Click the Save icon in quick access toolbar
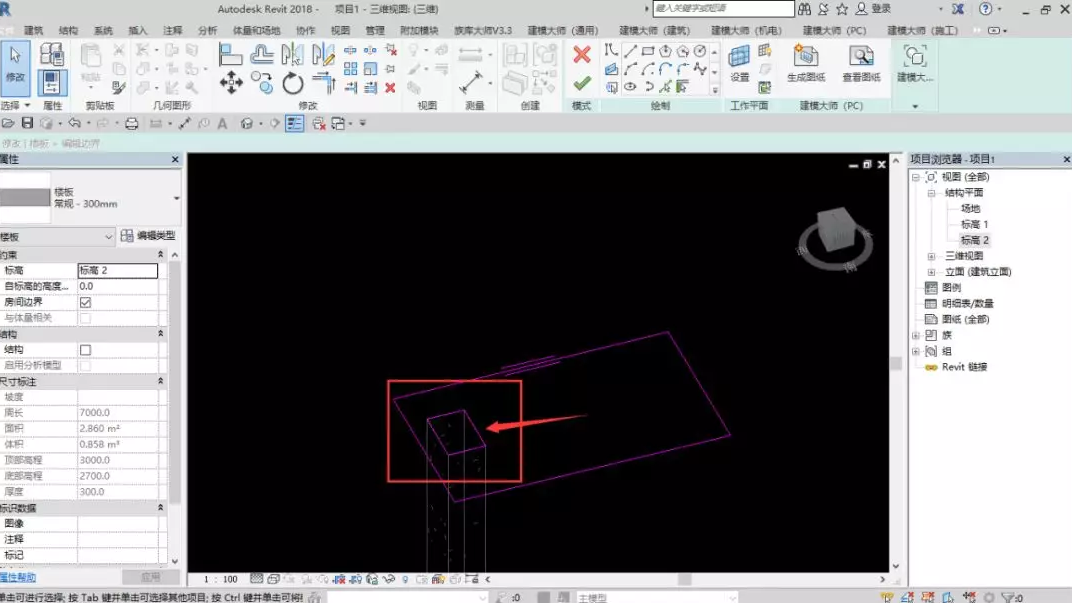The image size is (1072, 603). tap(27, 124)
